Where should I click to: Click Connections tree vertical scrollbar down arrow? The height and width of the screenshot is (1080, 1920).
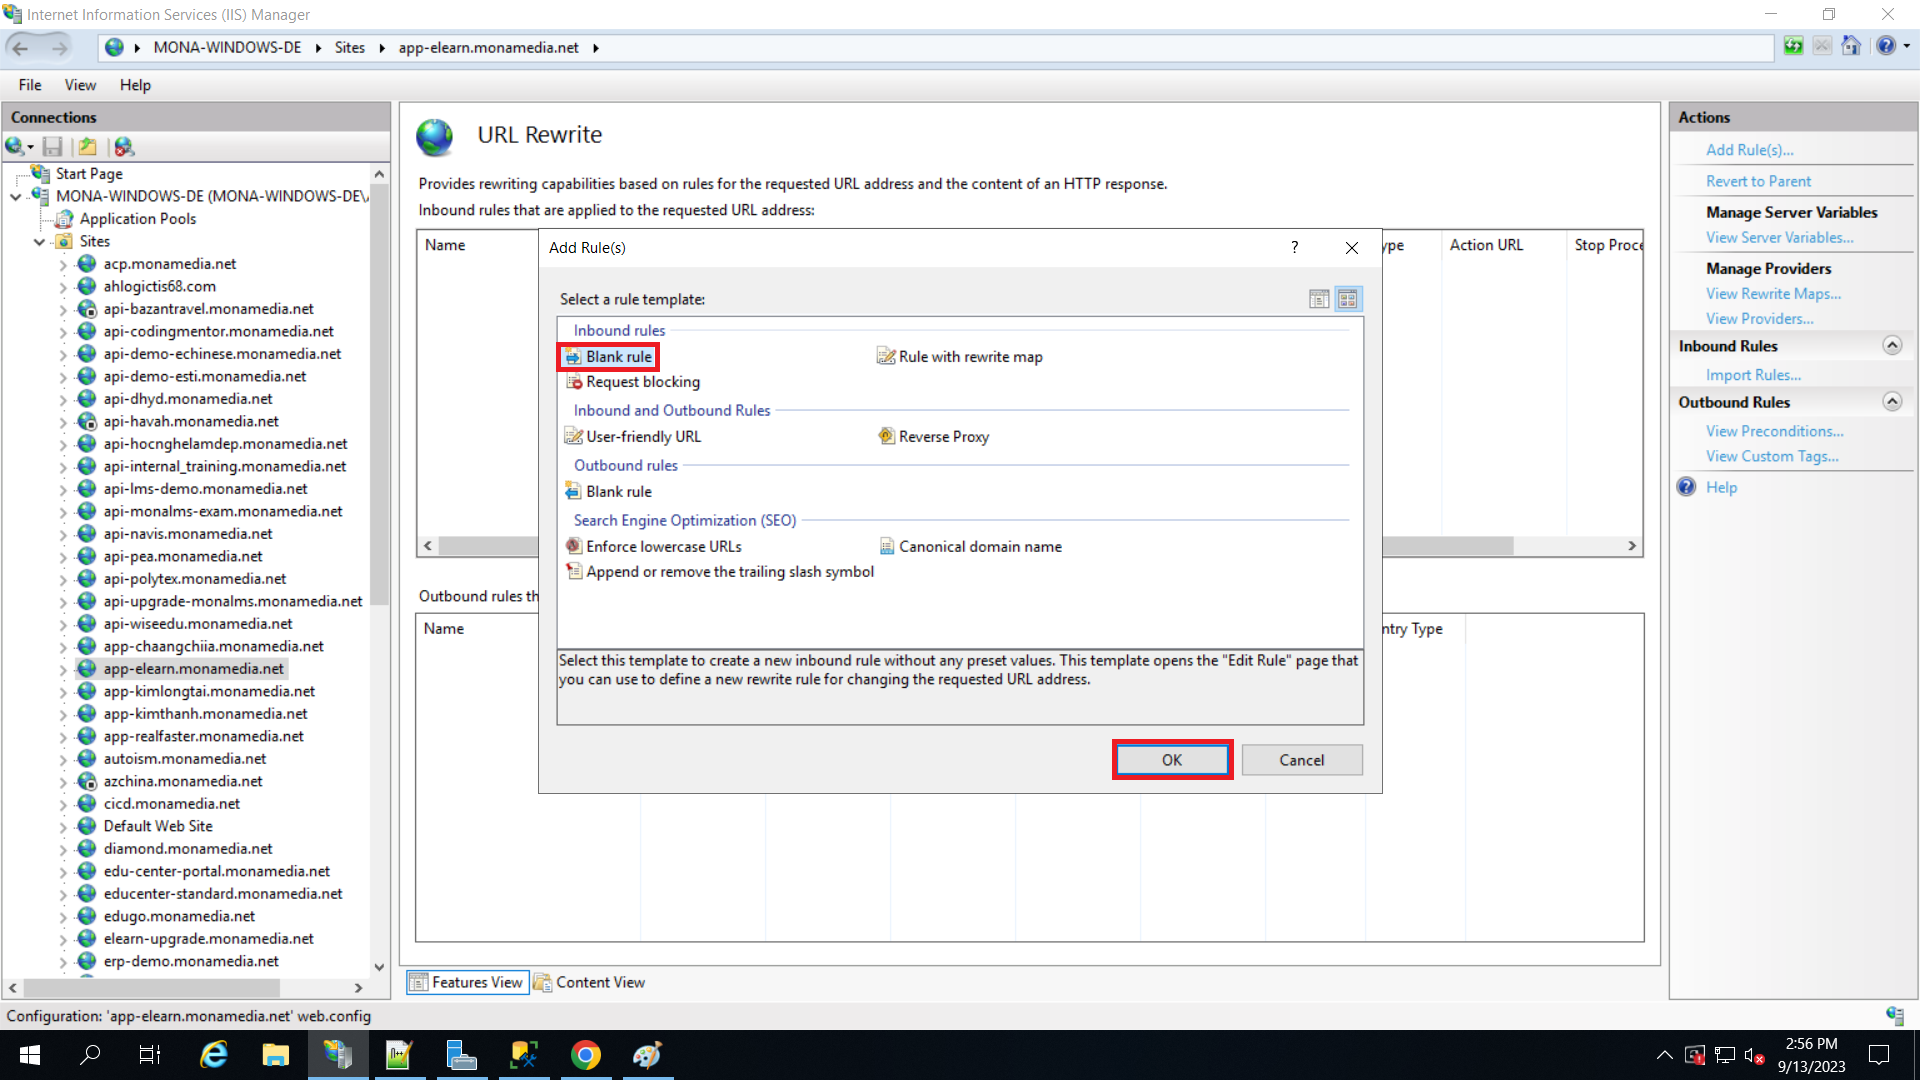coord(379,967)
